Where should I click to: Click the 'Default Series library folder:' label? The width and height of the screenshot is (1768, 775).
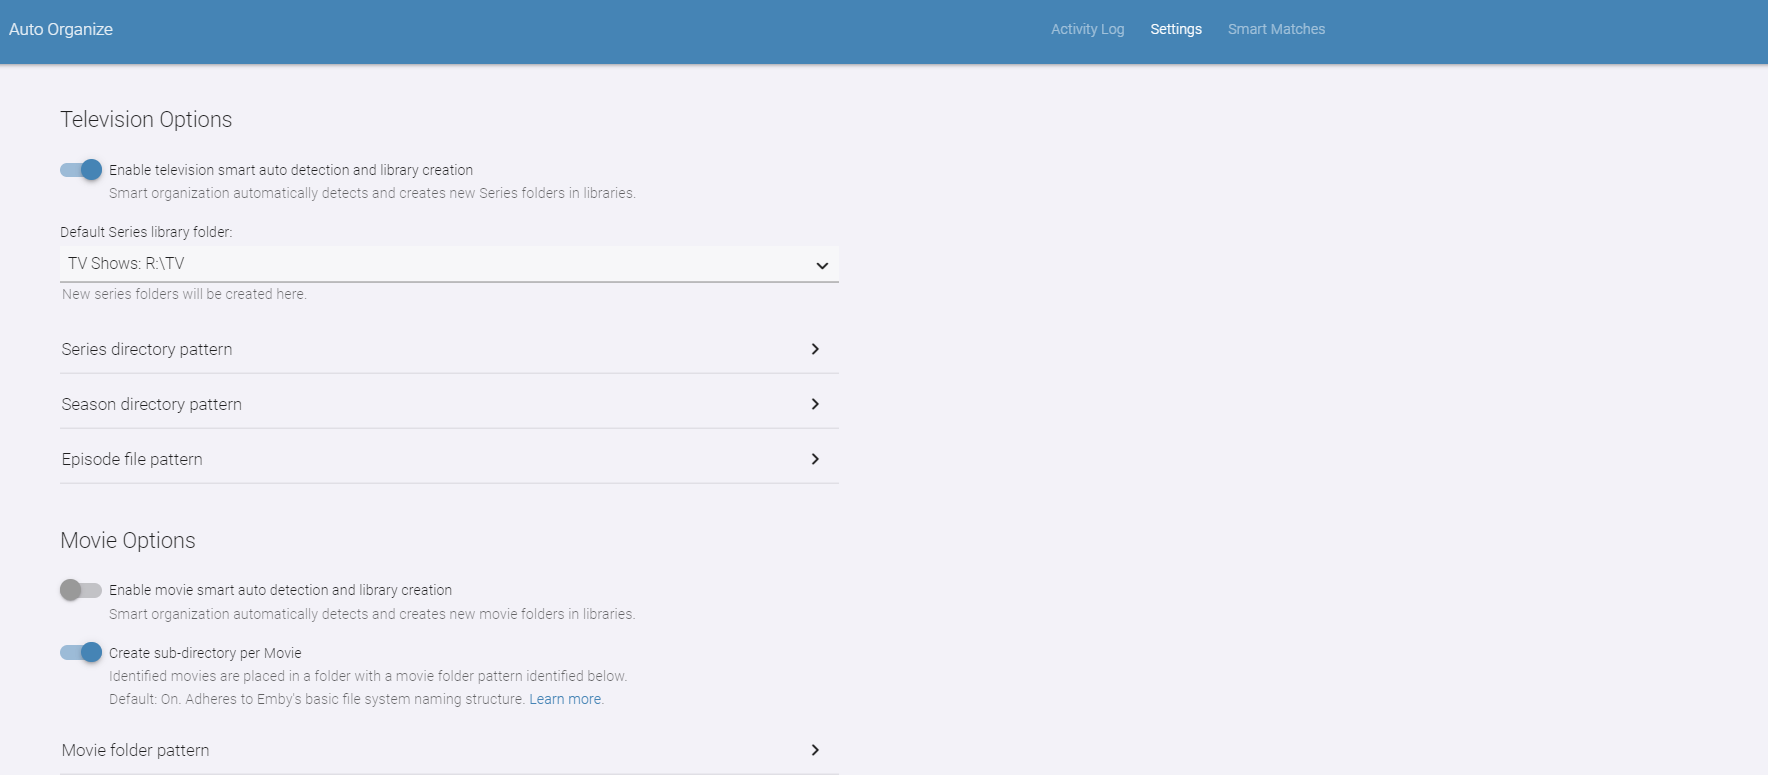(146, 232)
